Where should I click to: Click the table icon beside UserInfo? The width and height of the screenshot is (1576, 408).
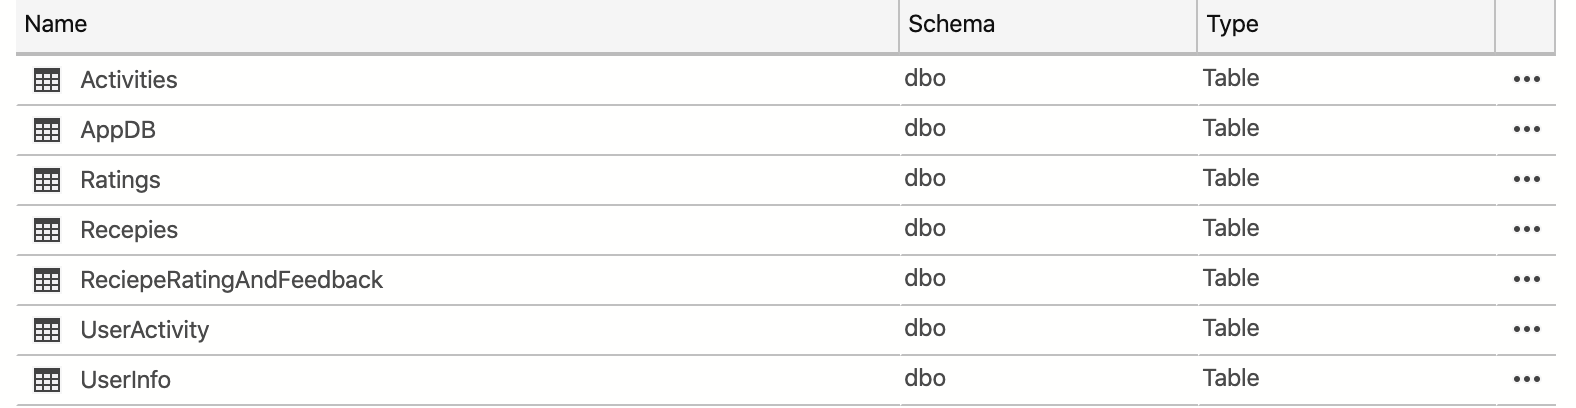[x=47, y=380]
